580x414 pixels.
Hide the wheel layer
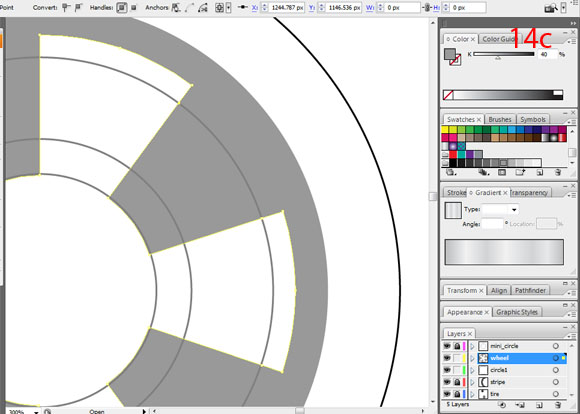point(447,358)
